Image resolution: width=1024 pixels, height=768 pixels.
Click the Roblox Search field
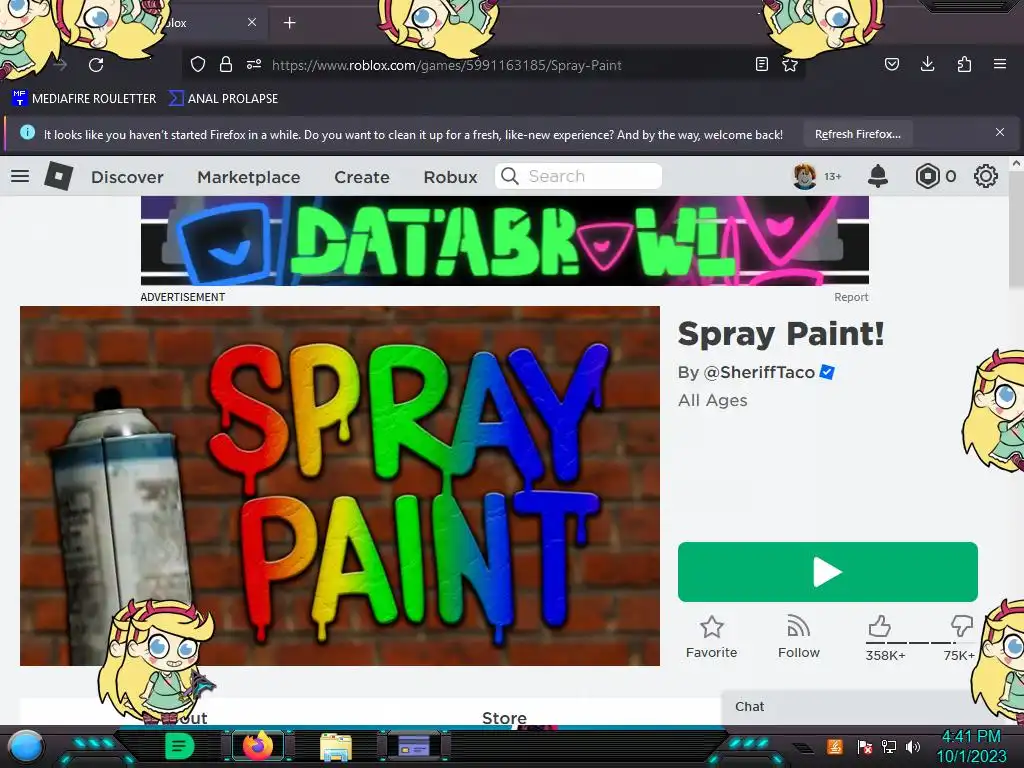[x=579, y=176]
